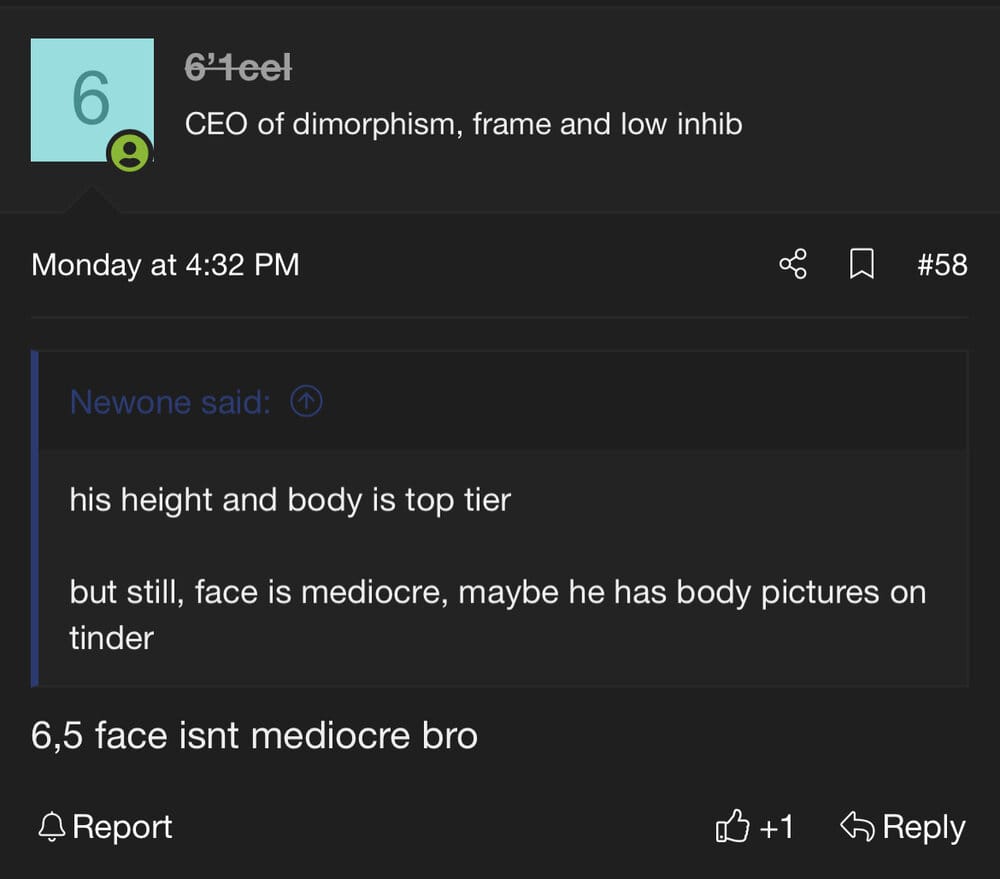The width and height of the screenshot is (1000, 879).
Task: Reply to this post via Reply text
Action: pyautogui.click(x=924, y=827)
